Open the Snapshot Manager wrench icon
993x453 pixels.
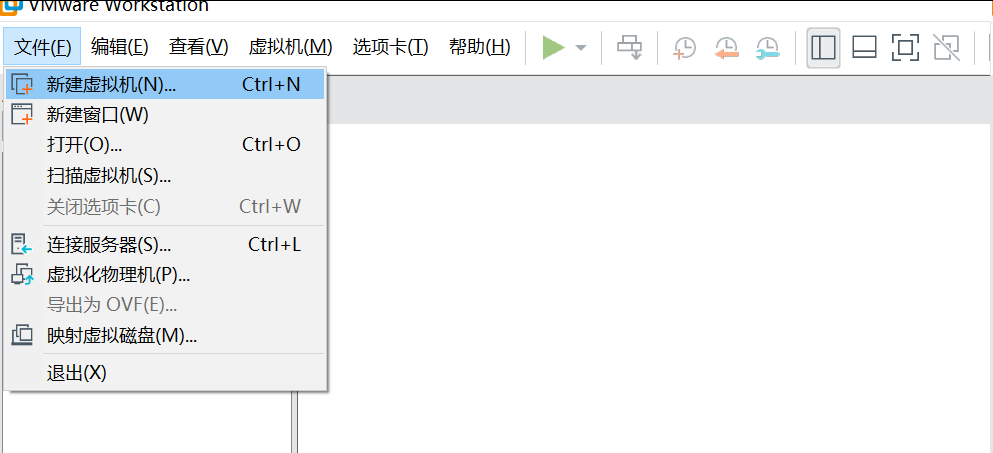(x=768, y=48)
